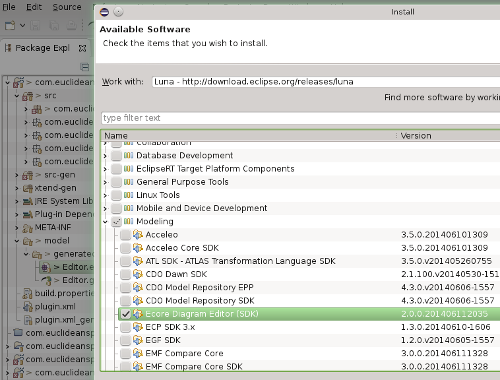
Task: Click the ECP SDK 3.x feature icon
Action: pyautogui.click(x=138, y=327)
